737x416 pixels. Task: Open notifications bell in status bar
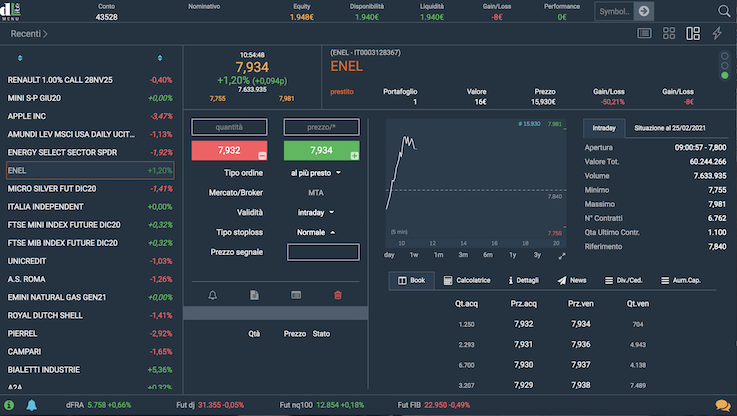point(31,405)
